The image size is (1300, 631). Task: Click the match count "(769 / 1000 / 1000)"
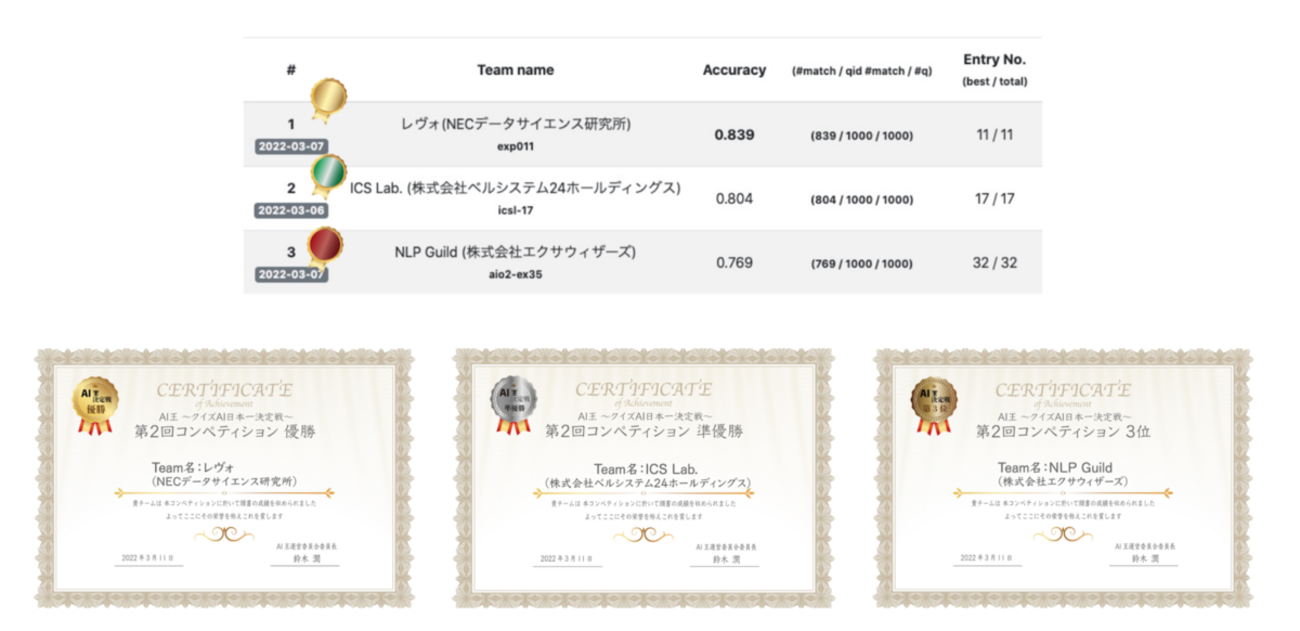click(861, 264)
